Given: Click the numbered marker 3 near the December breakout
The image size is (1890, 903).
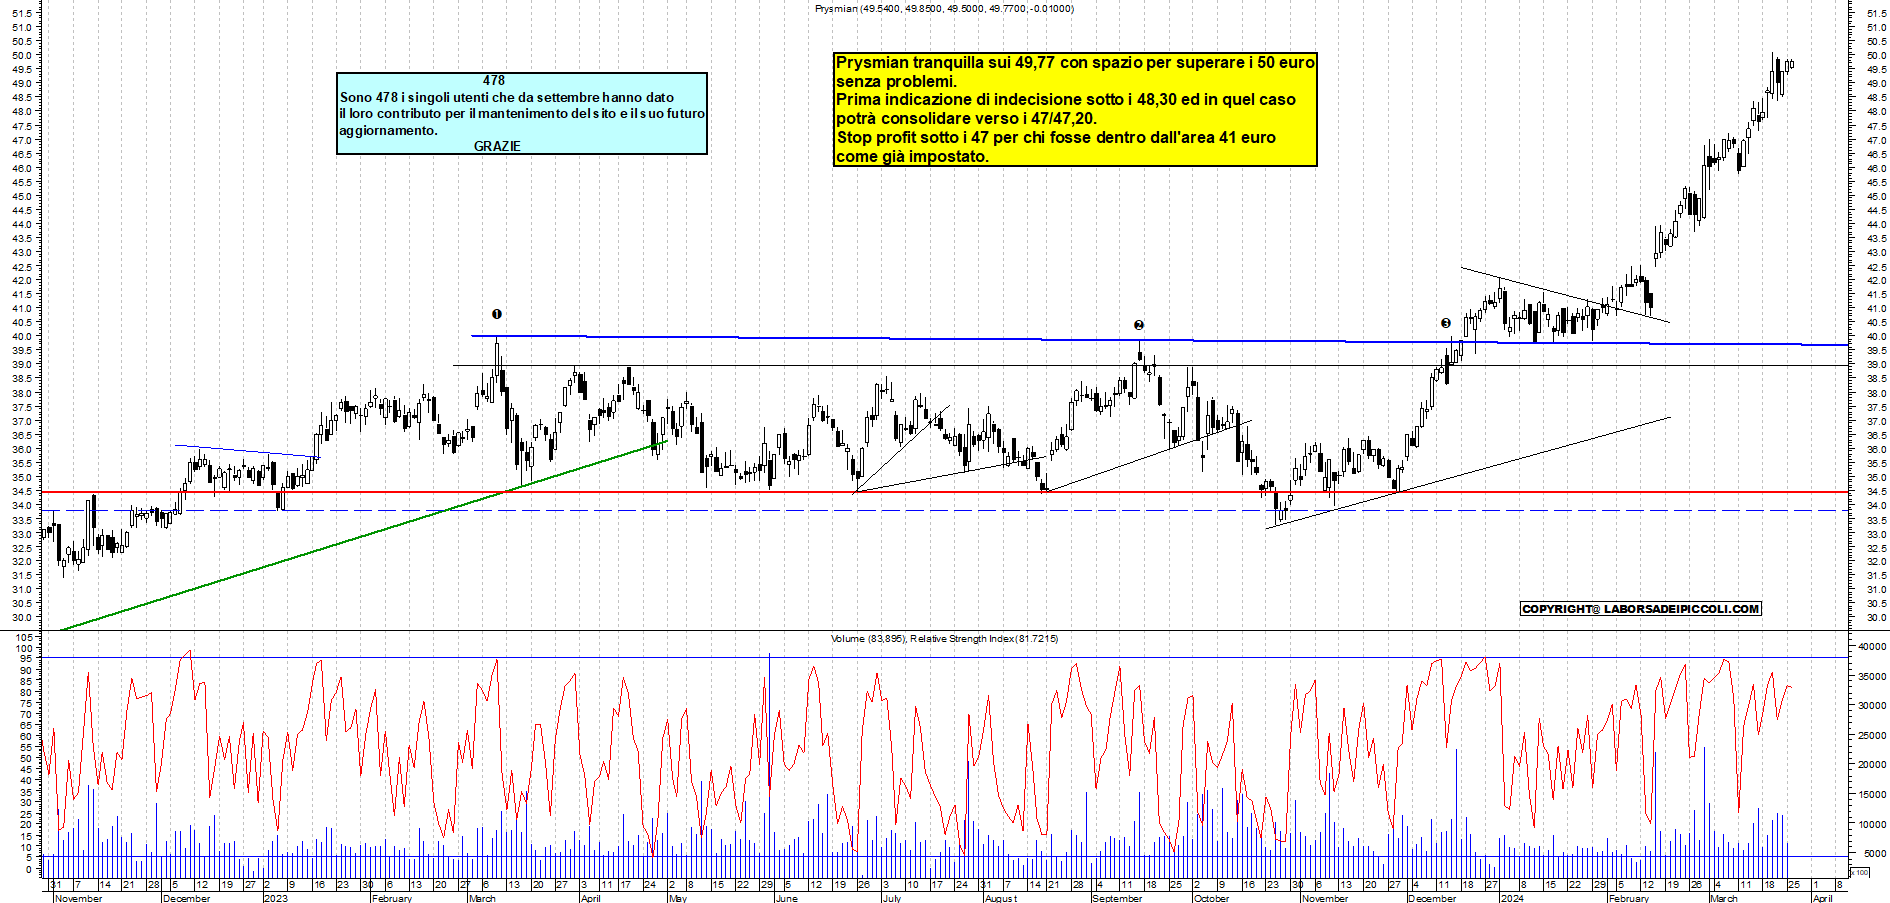Looking at the screenshot, I should [1446, 323].
